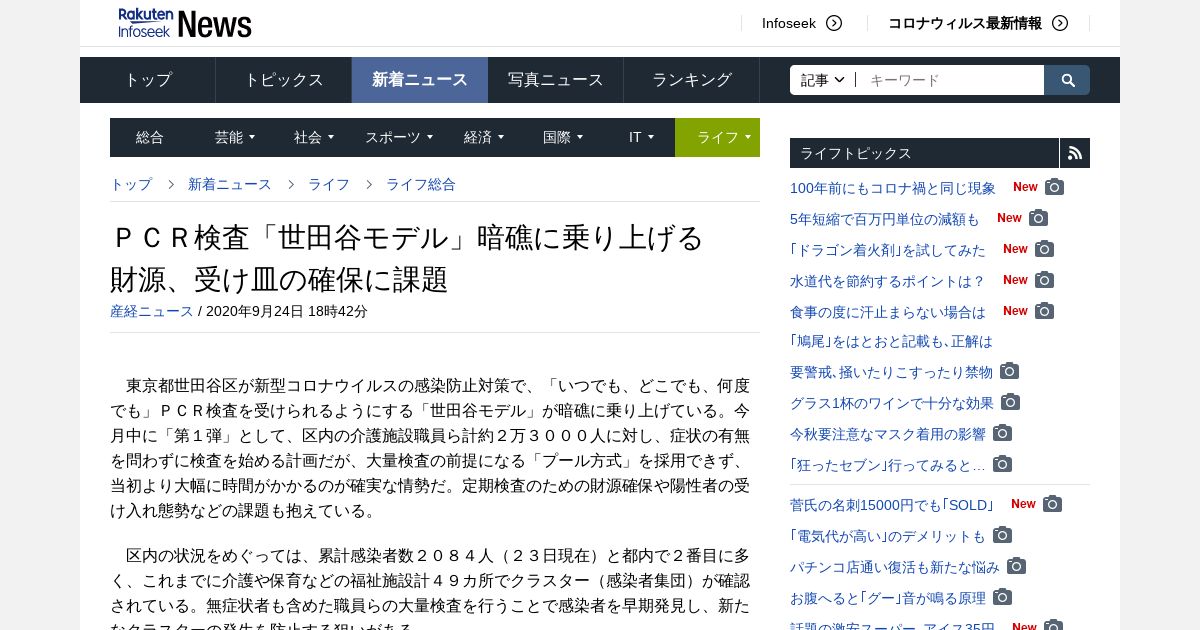This screenshot has height=630, width=1200.
Task: Open グラス1杯のワインで十分な効果 article
Action: pyautogui.click(x=892, y=403)
